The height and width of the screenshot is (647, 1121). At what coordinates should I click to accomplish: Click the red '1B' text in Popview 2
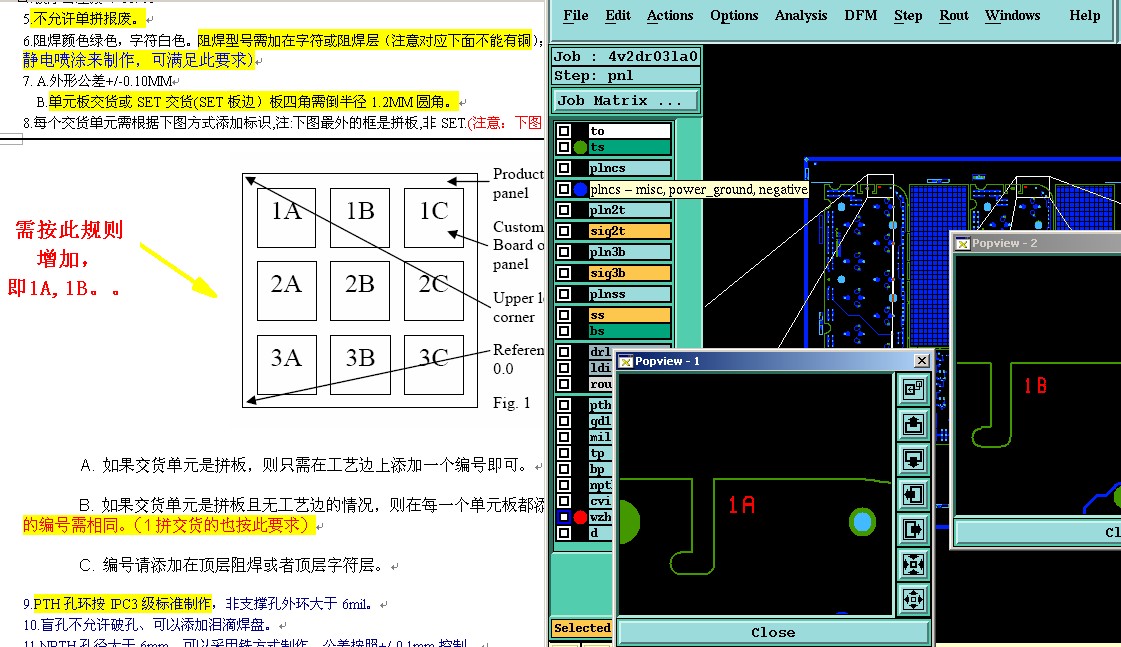[1035, 386]
